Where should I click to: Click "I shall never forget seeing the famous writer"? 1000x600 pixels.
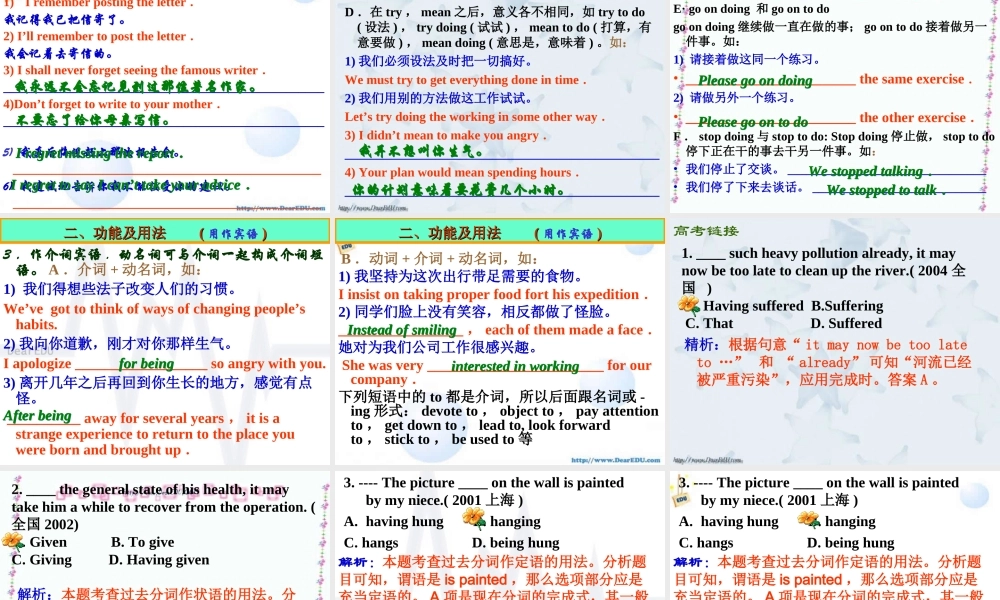pos(140,70)
